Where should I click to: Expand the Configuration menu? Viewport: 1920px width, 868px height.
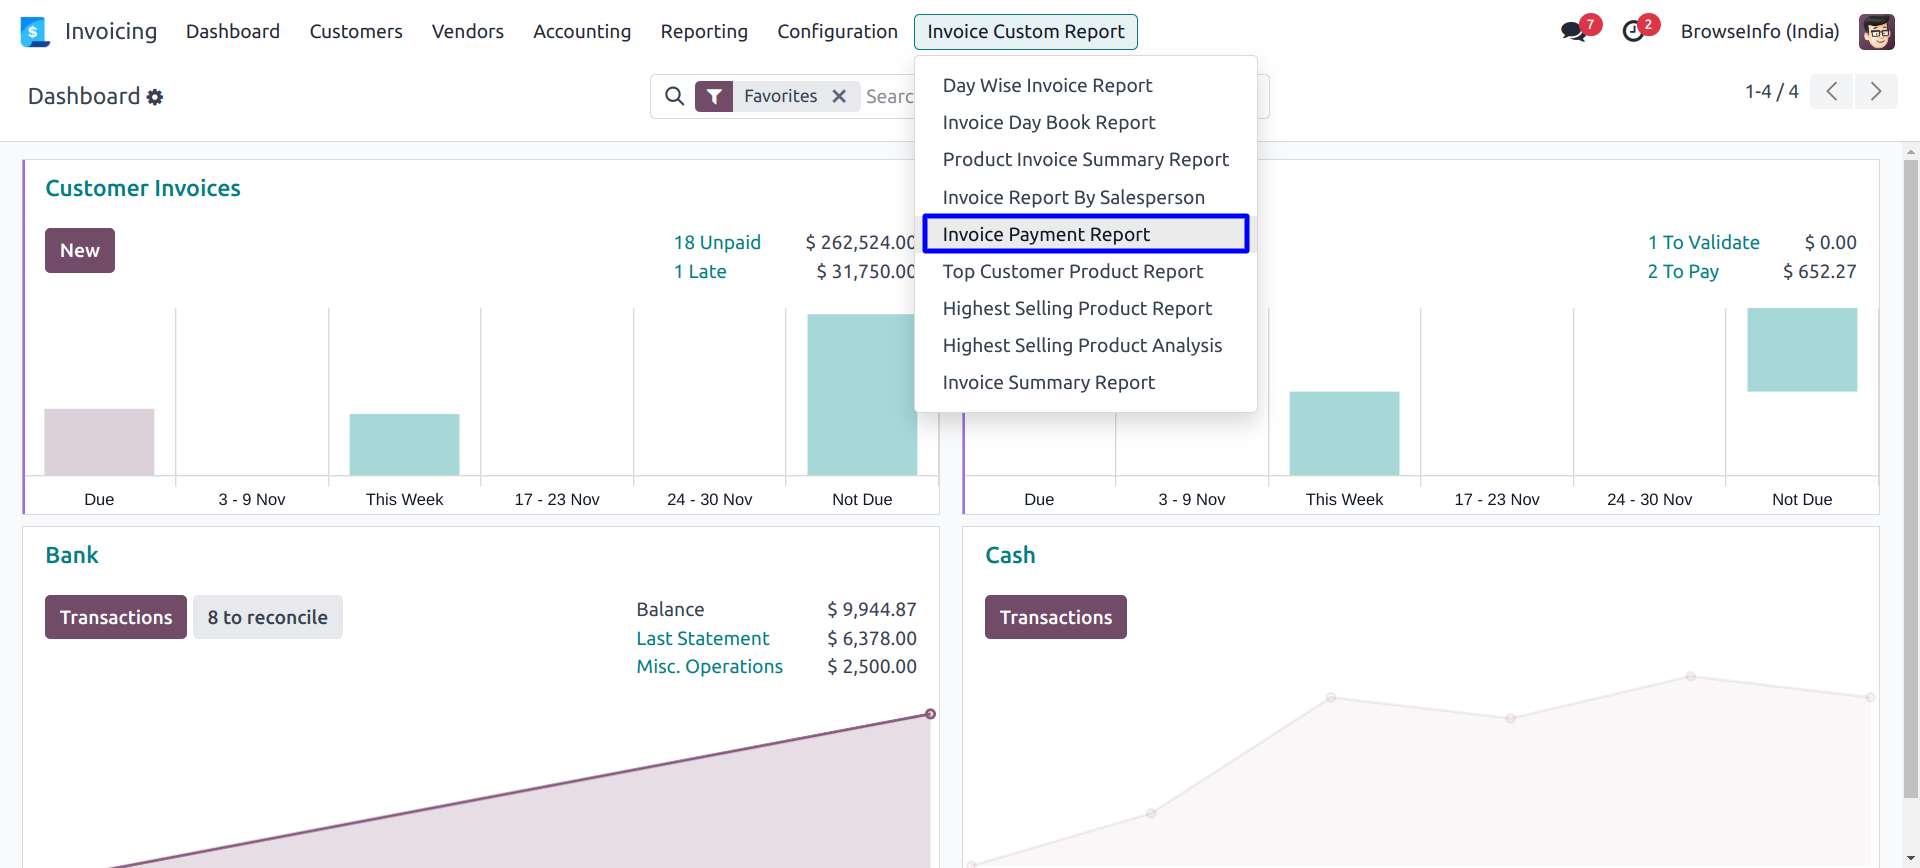[x=837, y=32]
